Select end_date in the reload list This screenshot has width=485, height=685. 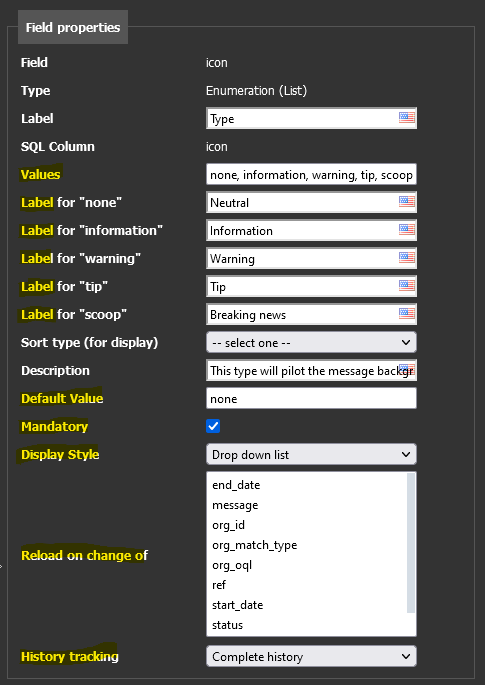(x=236, y=485)
